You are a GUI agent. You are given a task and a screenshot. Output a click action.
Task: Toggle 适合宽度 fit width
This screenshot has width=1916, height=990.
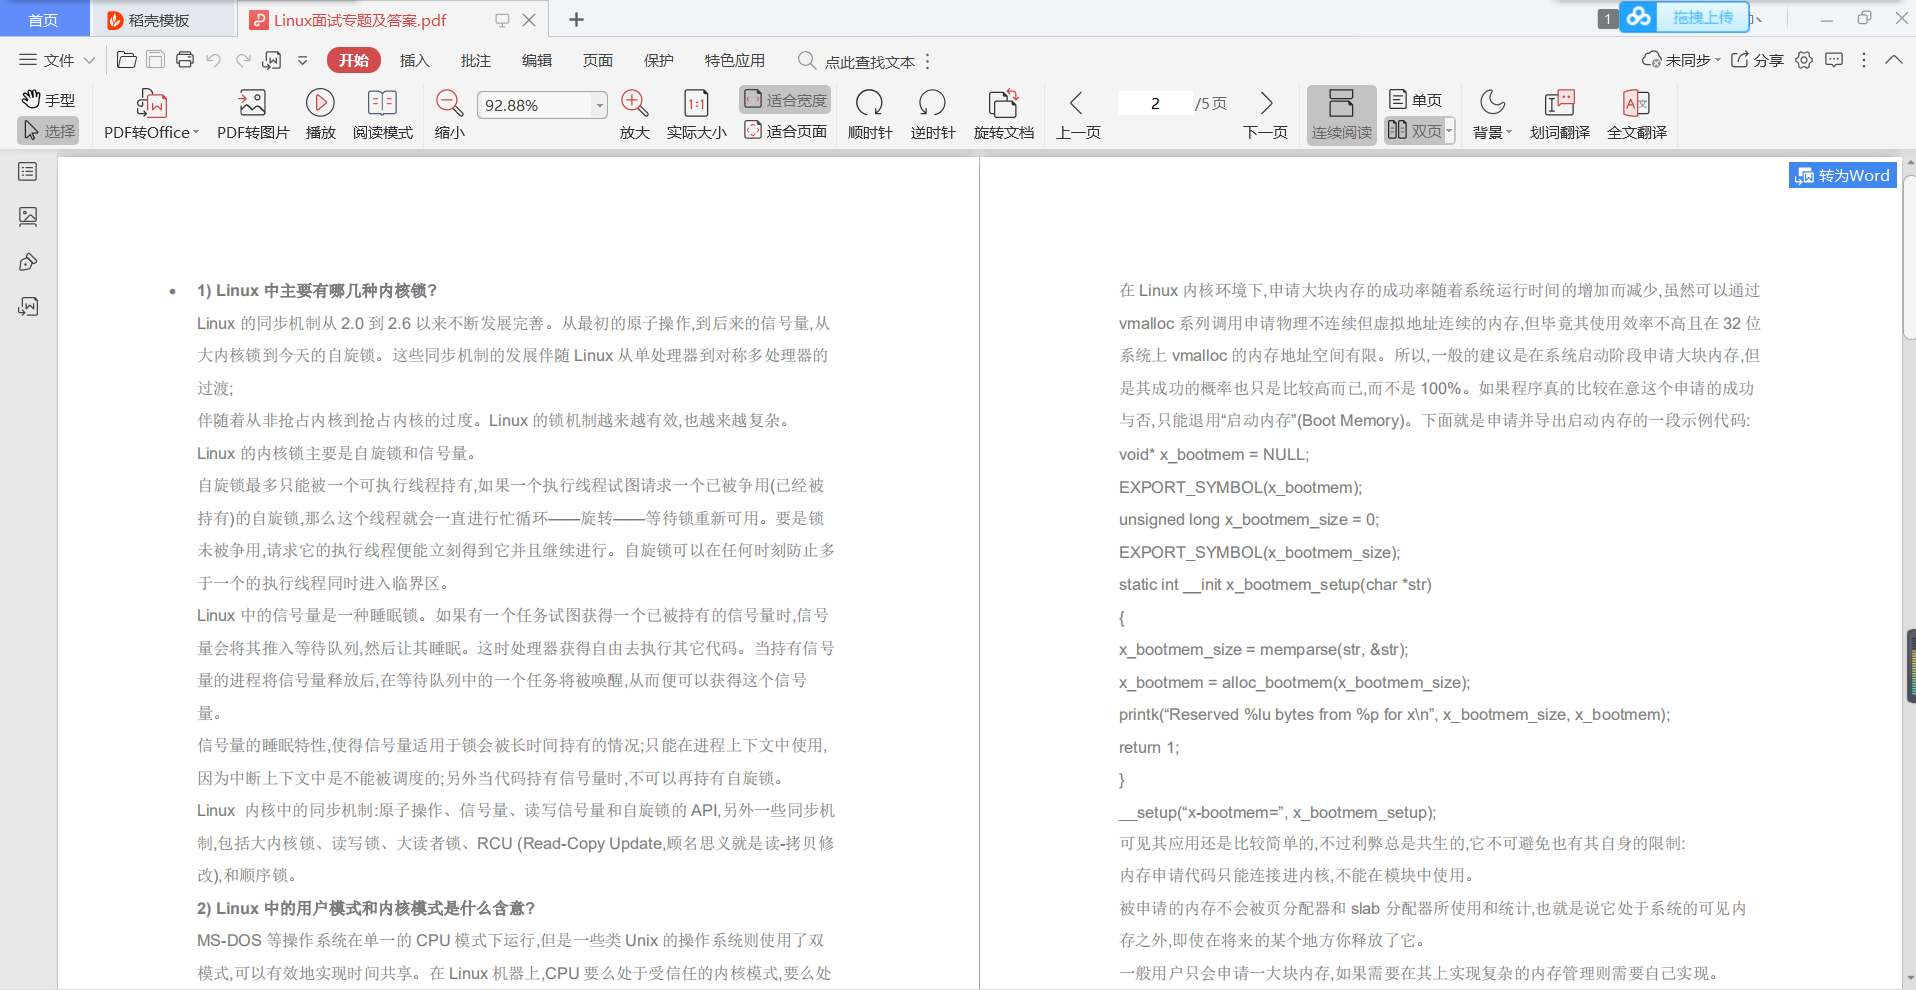pos(786,100)
